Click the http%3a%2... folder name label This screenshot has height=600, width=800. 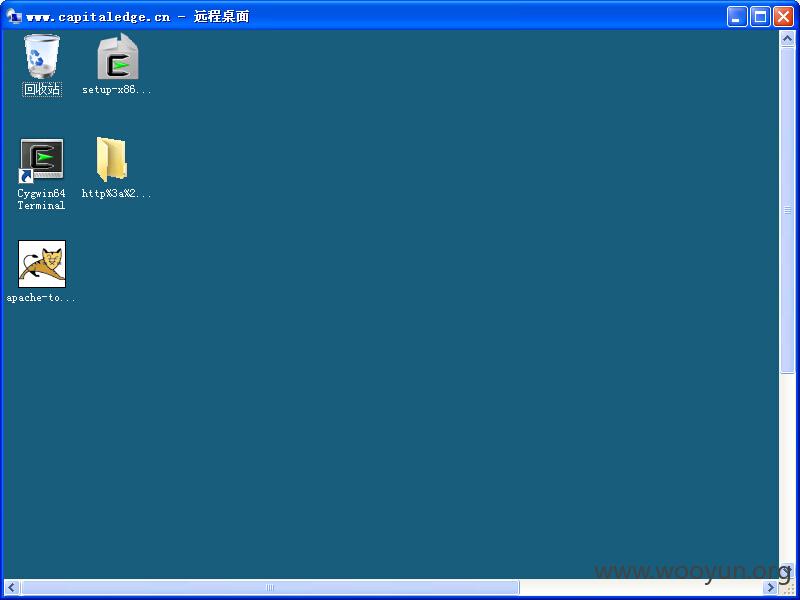[116, 193]
